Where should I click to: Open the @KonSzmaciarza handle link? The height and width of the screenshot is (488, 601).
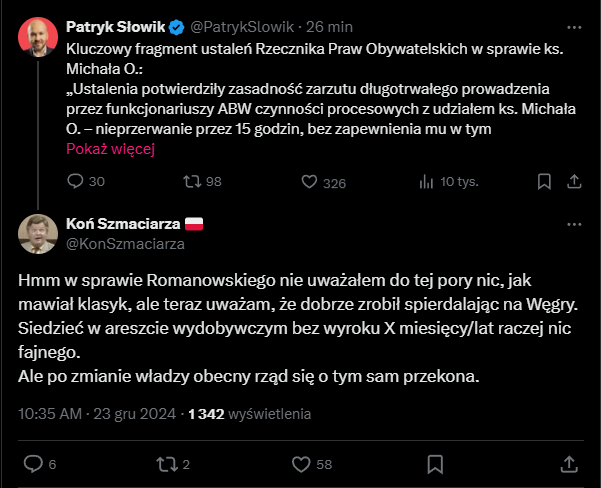coord(125,243)
